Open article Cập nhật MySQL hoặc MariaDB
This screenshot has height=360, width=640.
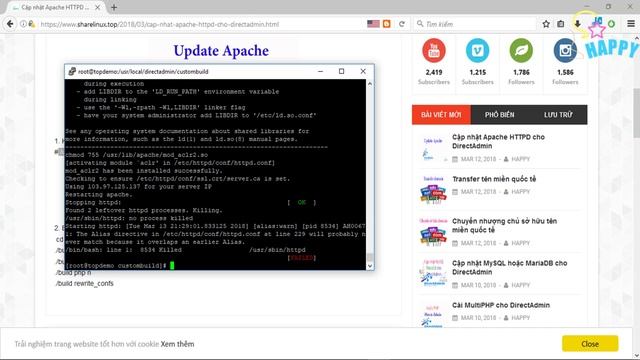509,267
